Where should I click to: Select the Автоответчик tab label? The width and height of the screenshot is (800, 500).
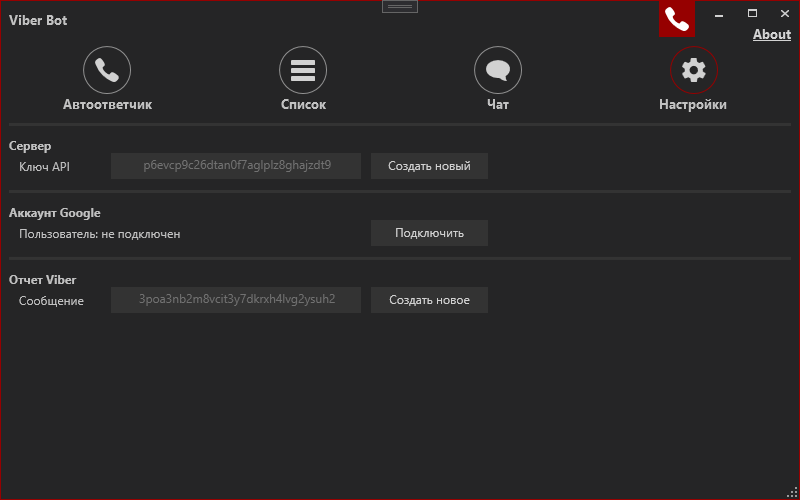tap(107, 105)
